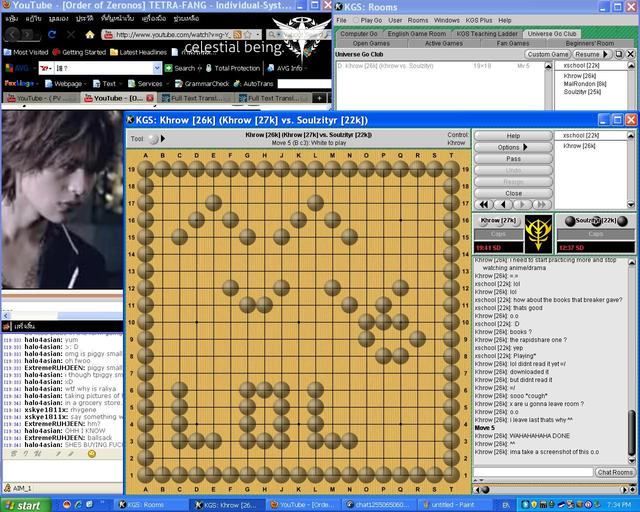The image size is (640, 512).
Task: Click Chat Rooms button
Action: (615, 472)
